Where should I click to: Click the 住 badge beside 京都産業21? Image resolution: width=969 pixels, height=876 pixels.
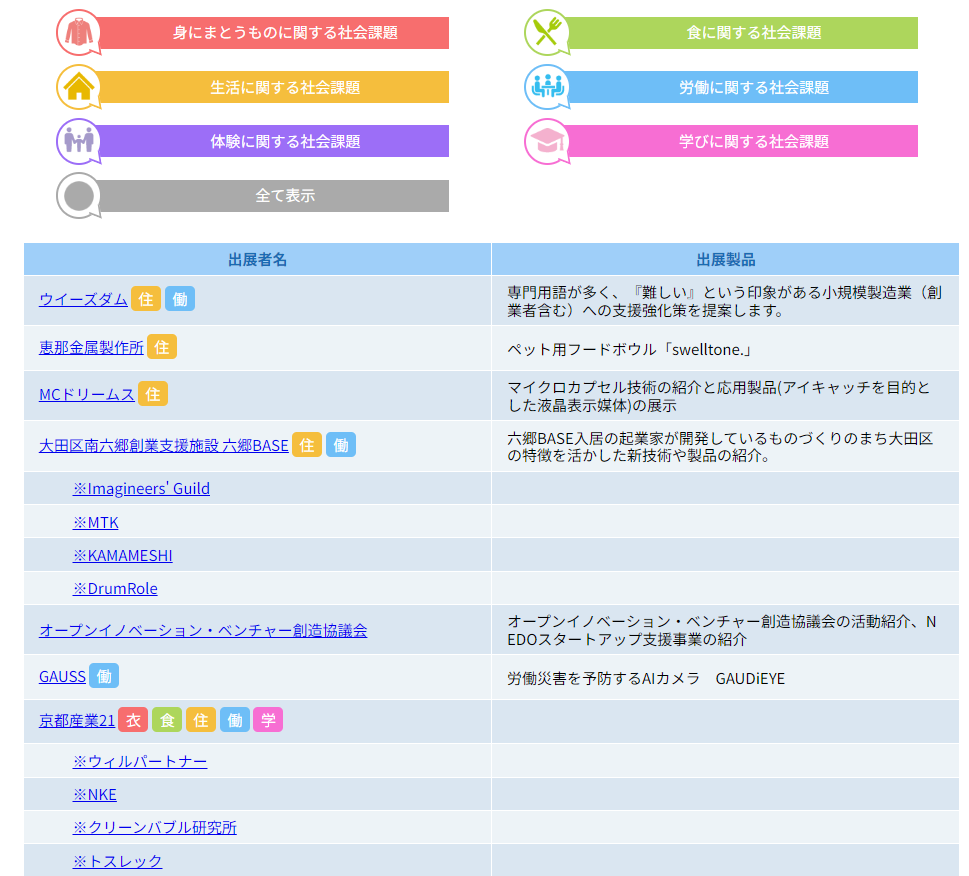201,720
